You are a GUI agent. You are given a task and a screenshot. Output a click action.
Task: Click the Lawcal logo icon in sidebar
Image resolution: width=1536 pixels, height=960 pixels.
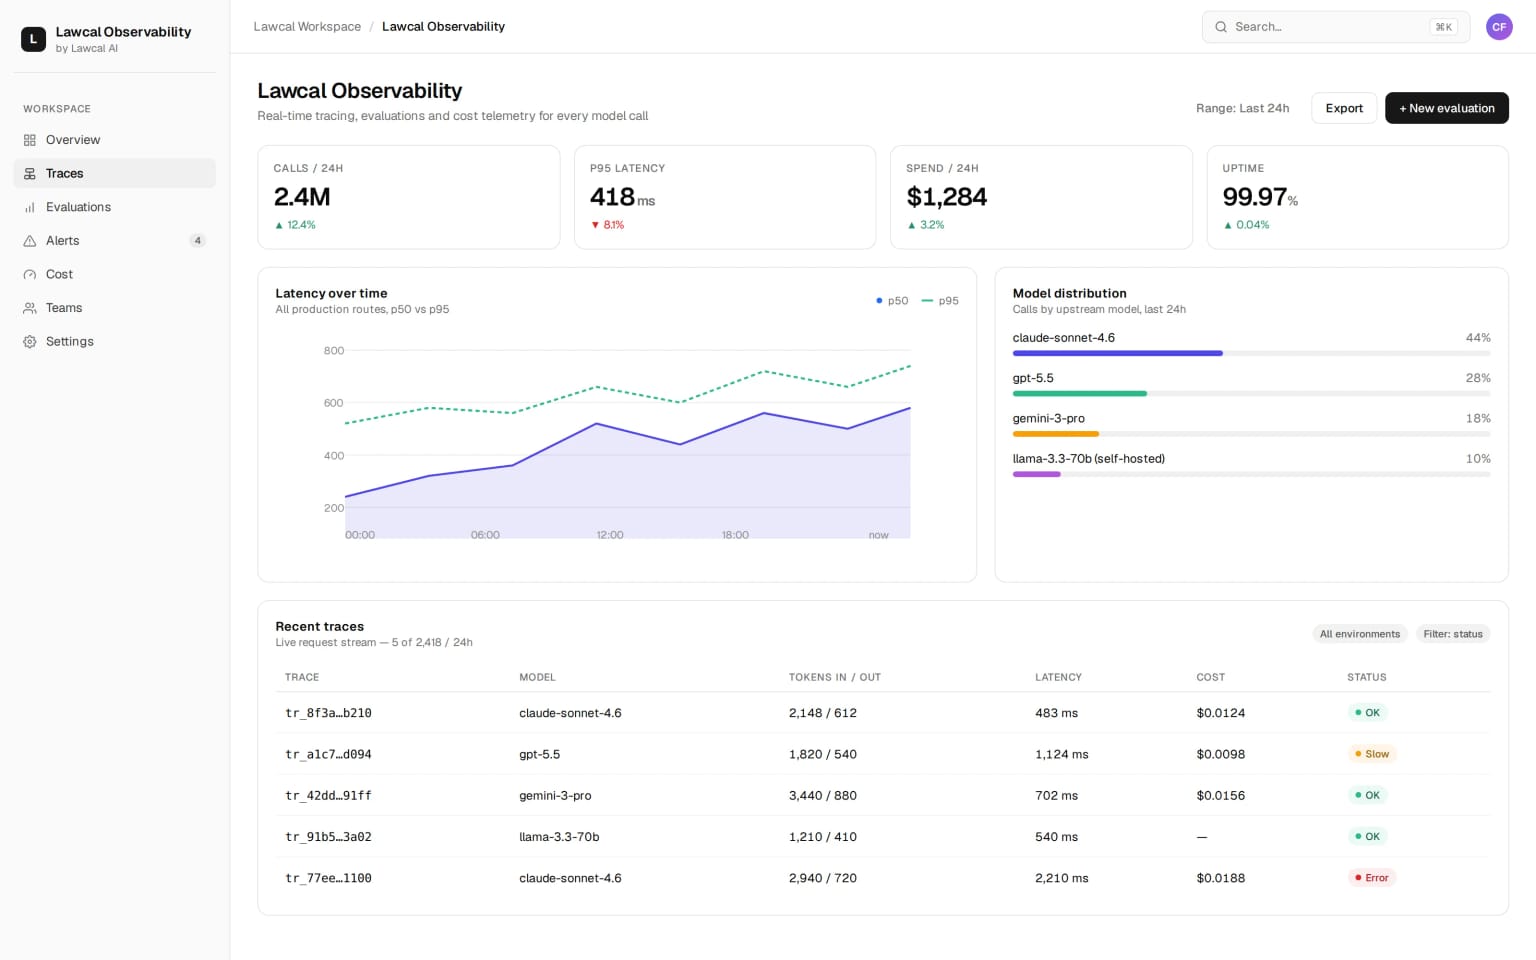(x=33, y=39)
